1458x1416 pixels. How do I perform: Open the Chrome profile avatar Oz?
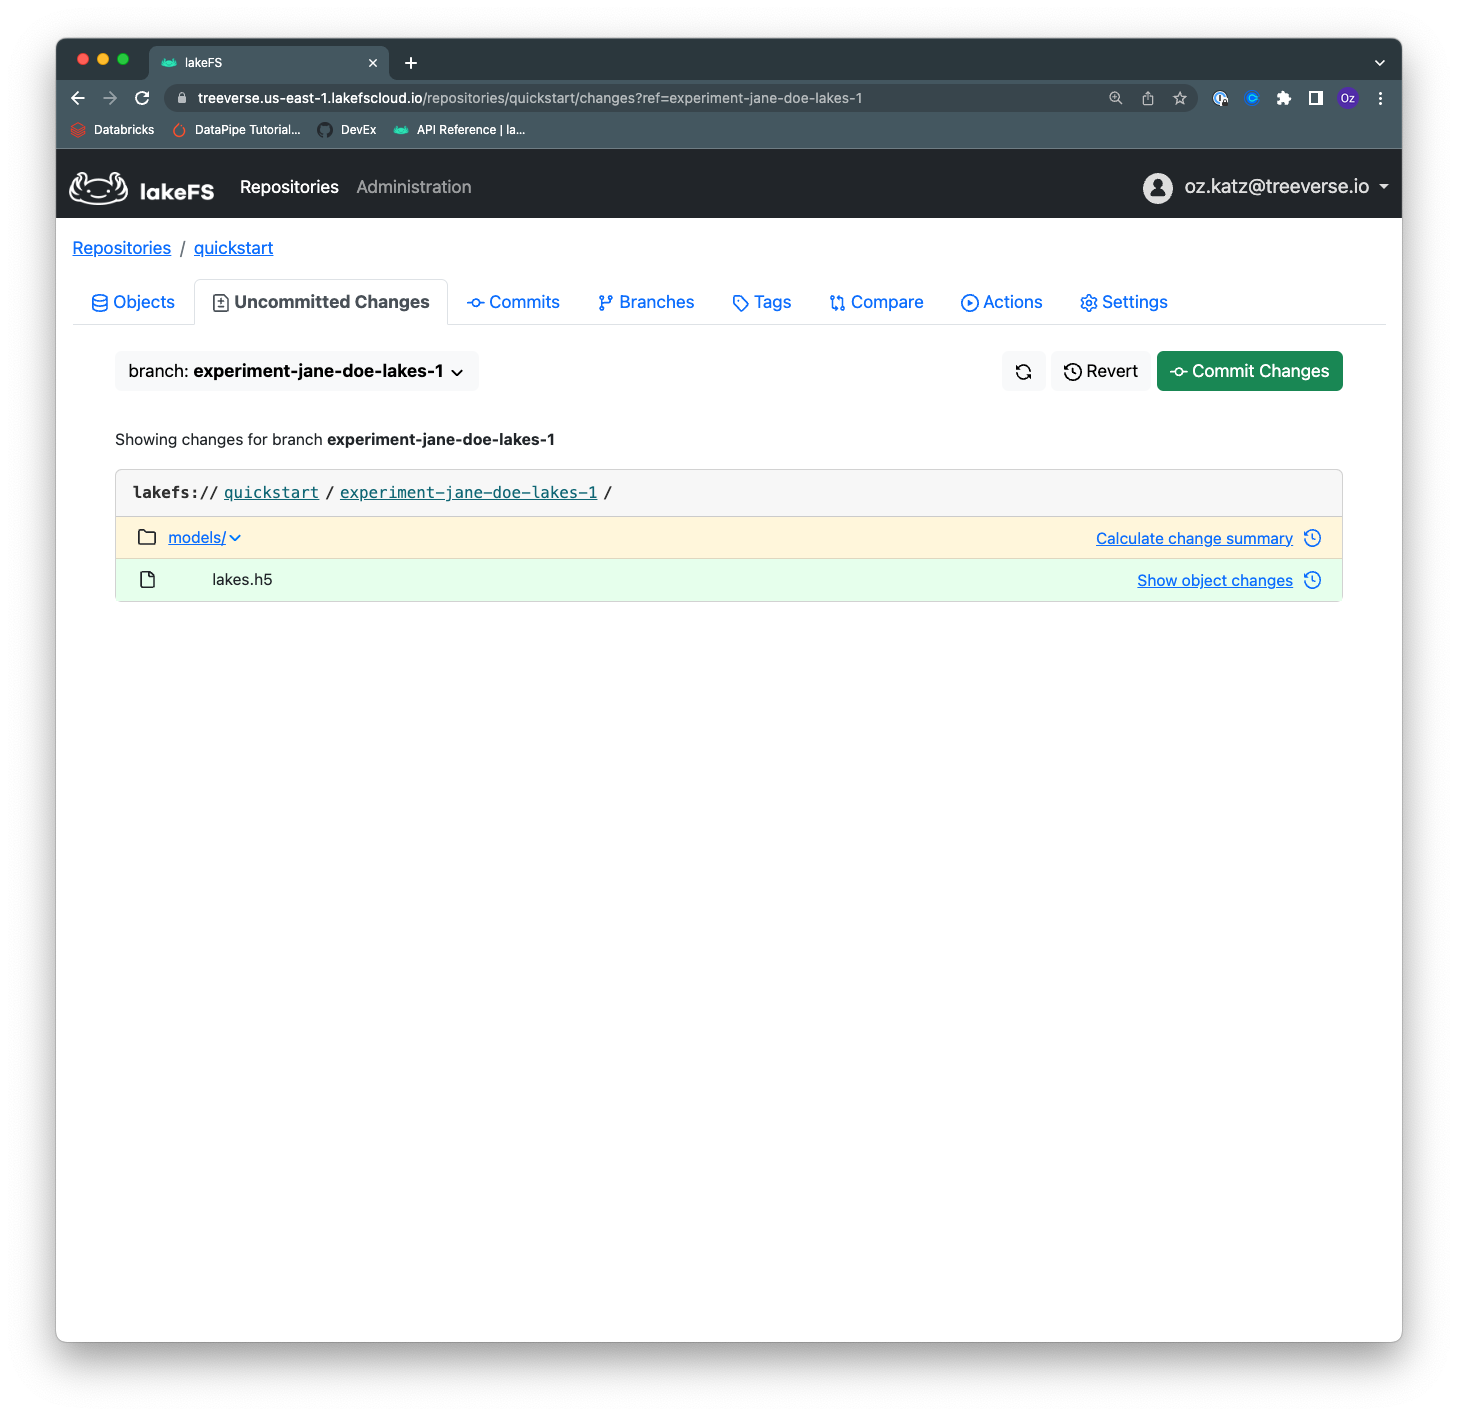tap(1348, 98)
